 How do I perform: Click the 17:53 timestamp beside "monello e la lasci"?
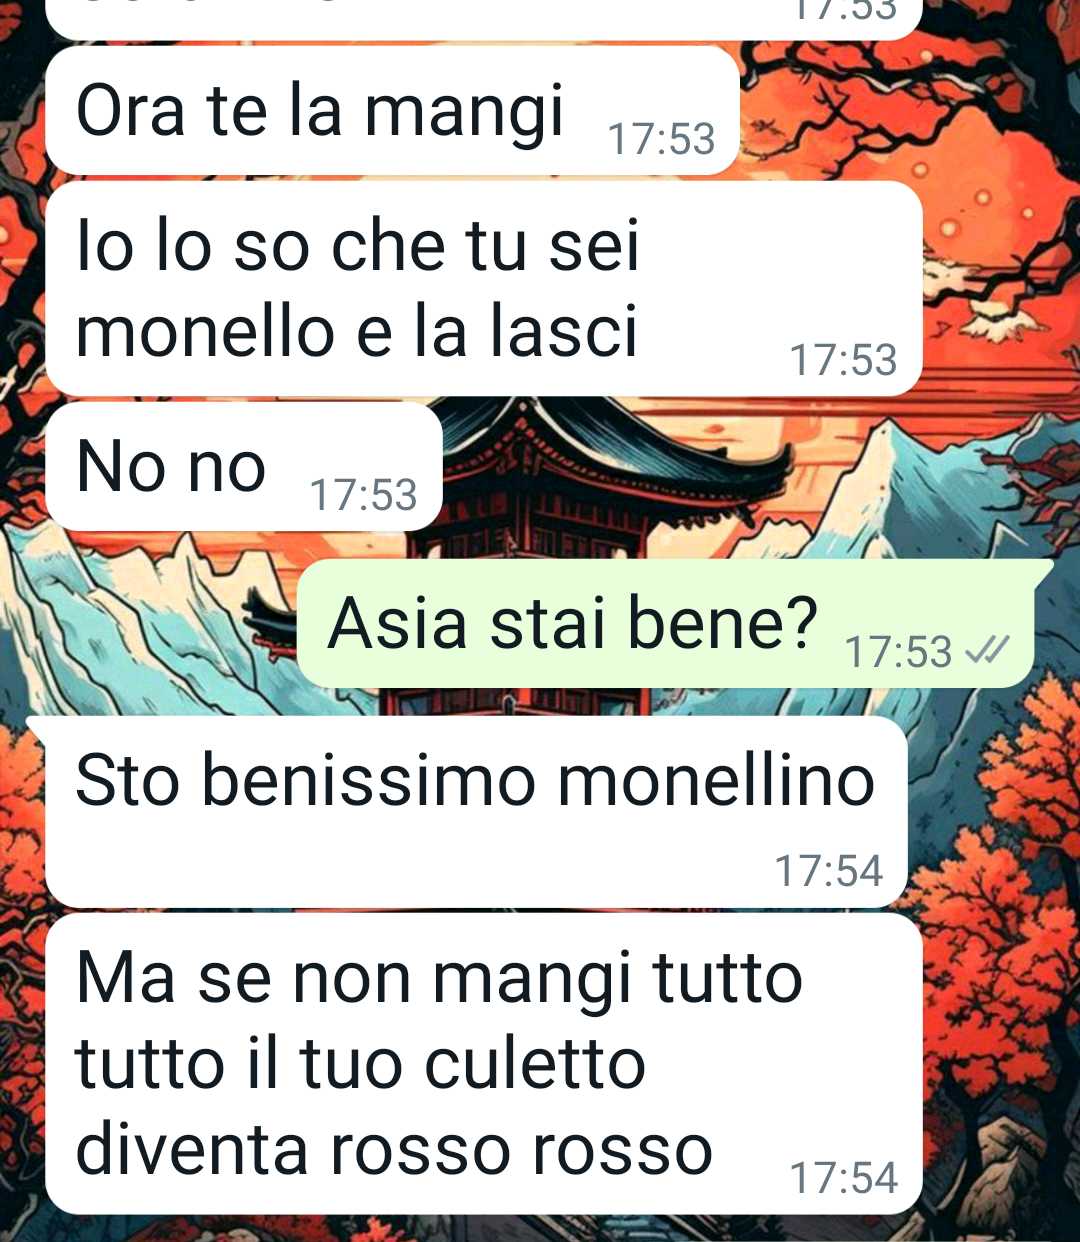pyautogui.click(x=844, y=360)
